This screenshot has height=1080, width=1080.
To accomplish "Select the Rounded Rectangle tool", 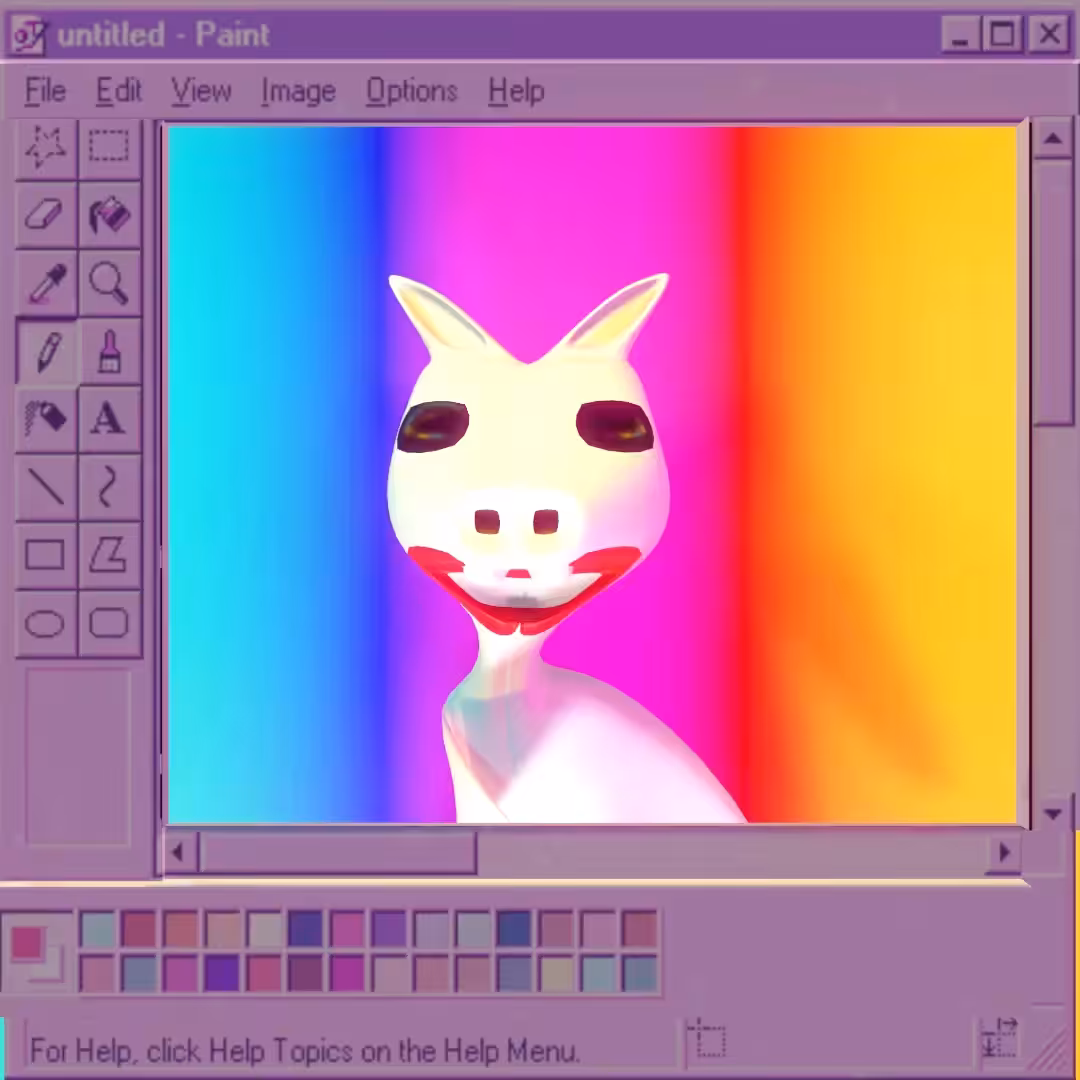I will pos(110,623).
